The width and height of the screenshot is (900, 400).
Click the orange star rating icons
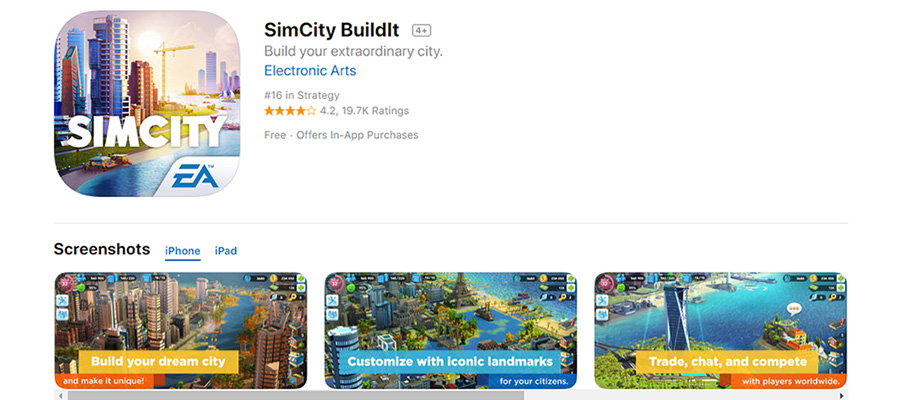290,111
